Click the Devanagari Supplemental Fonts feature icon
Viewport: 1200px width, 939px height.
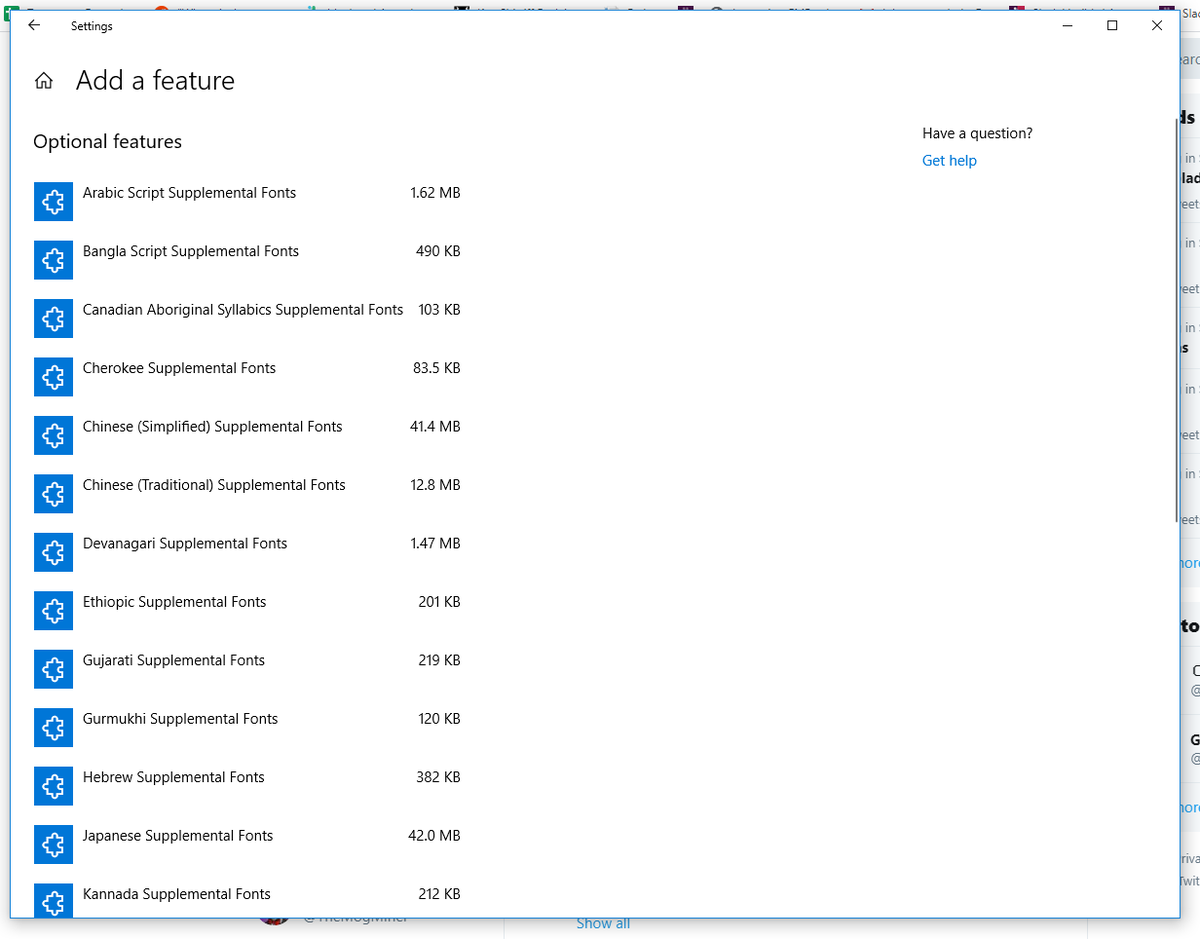point(53,553)
